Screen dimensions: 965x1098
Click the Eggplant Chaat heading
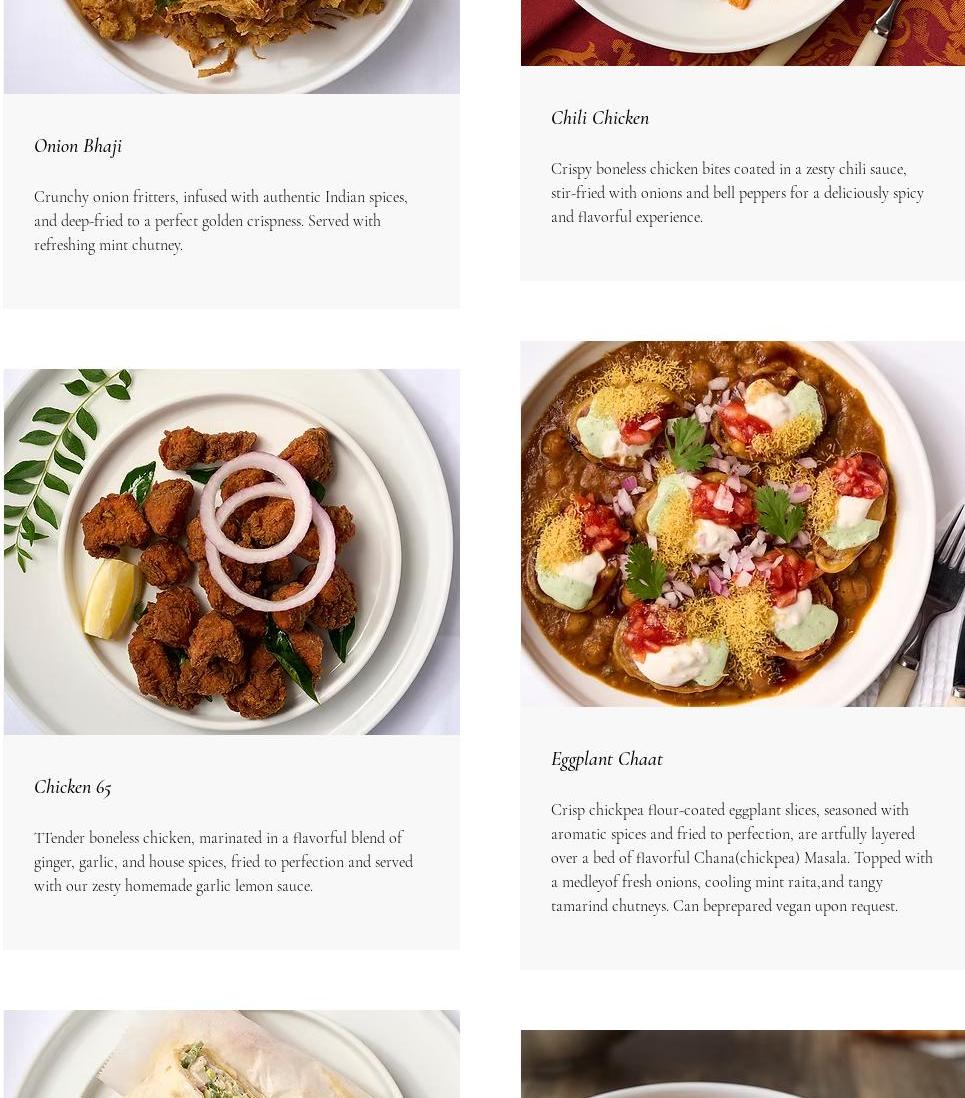[606, 759]
